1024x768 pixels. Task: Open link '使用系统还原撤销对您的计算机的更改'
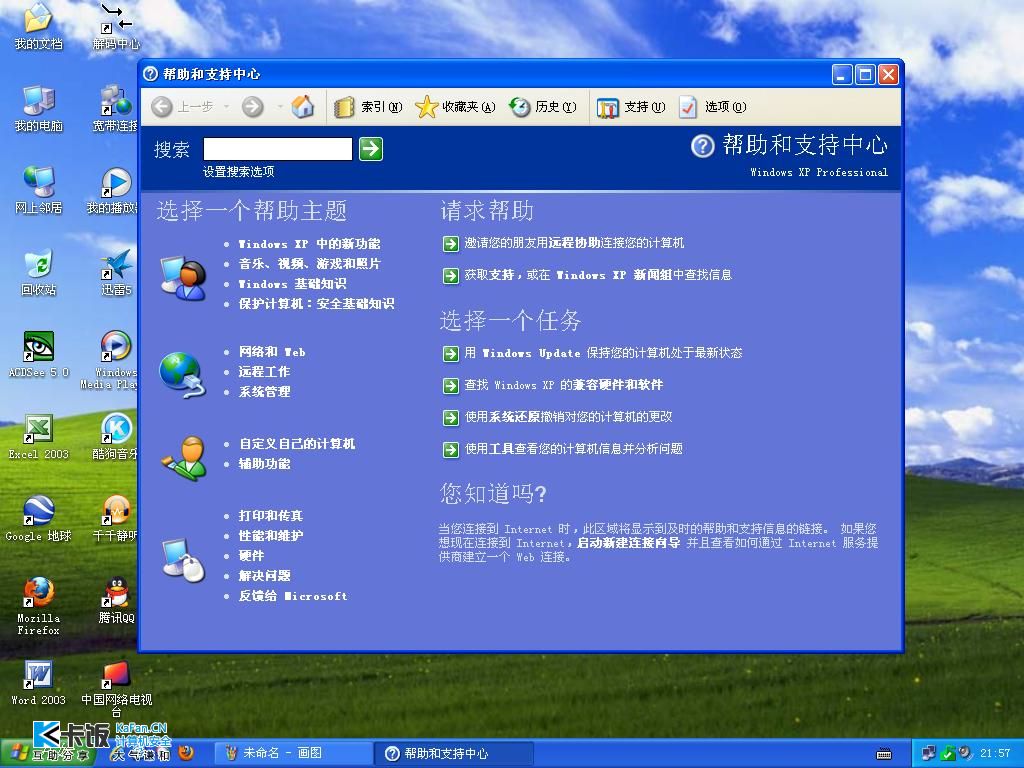568,417
